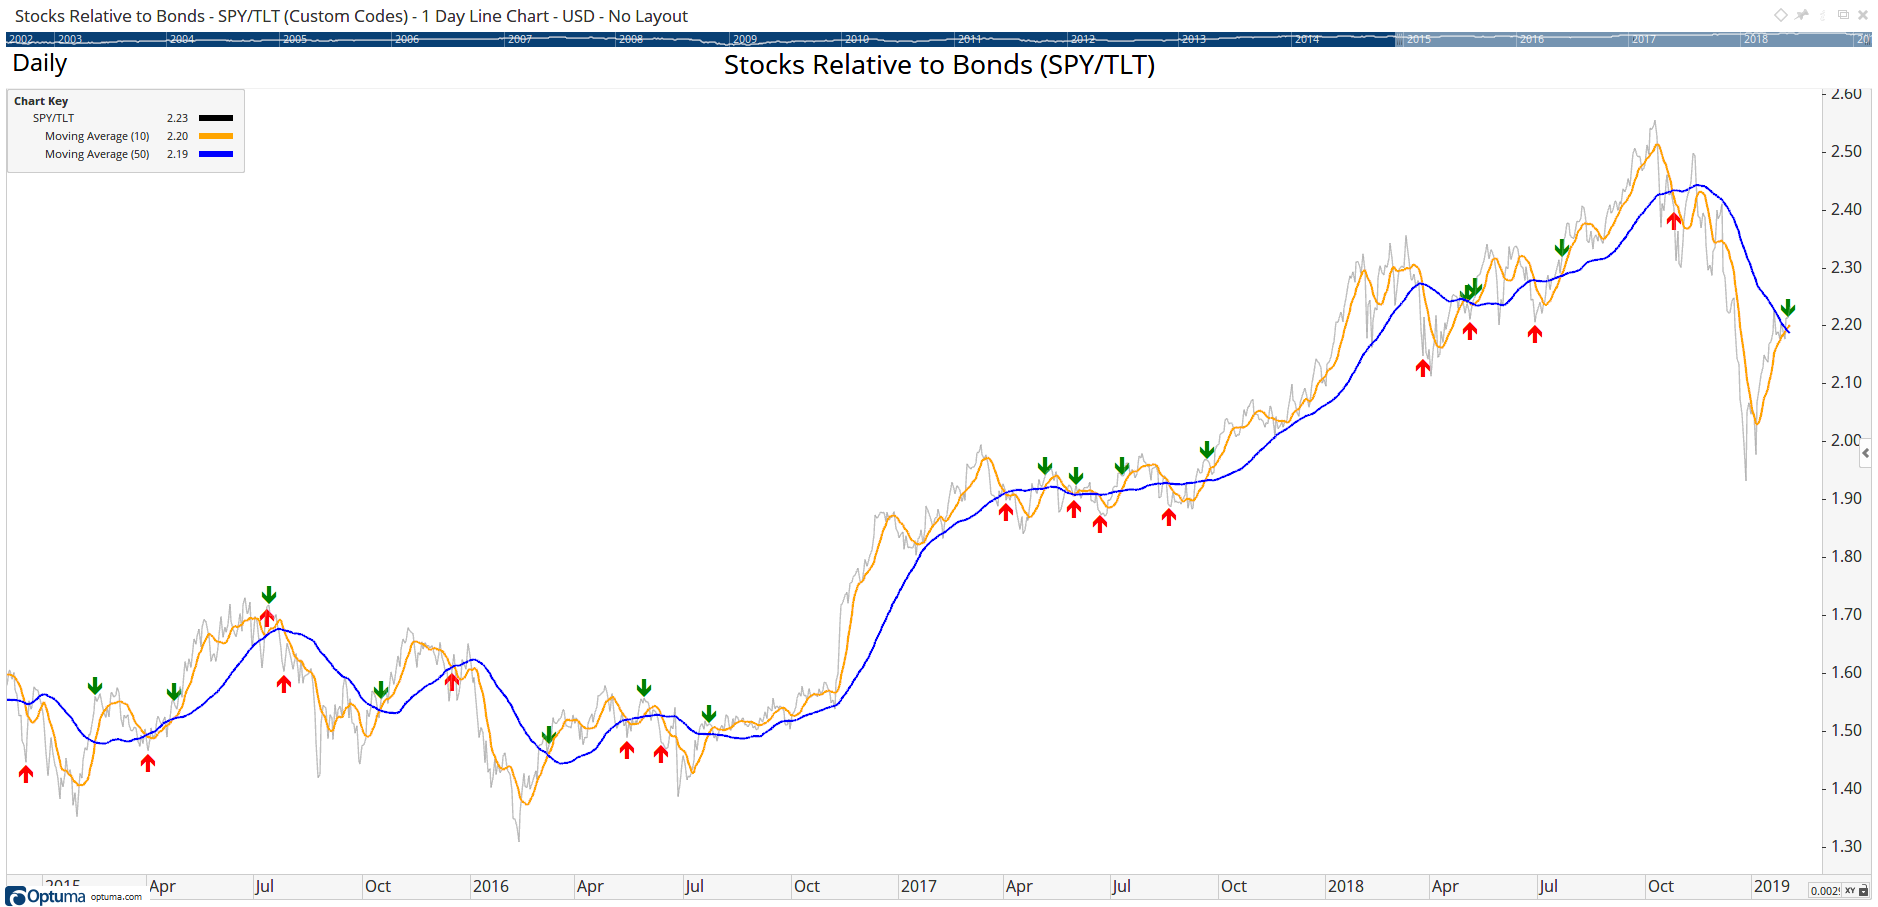
Task: Click the chart heading Stocks Relative to Bonds (SPY/TLT)
Action: click(x=939, y=65)
